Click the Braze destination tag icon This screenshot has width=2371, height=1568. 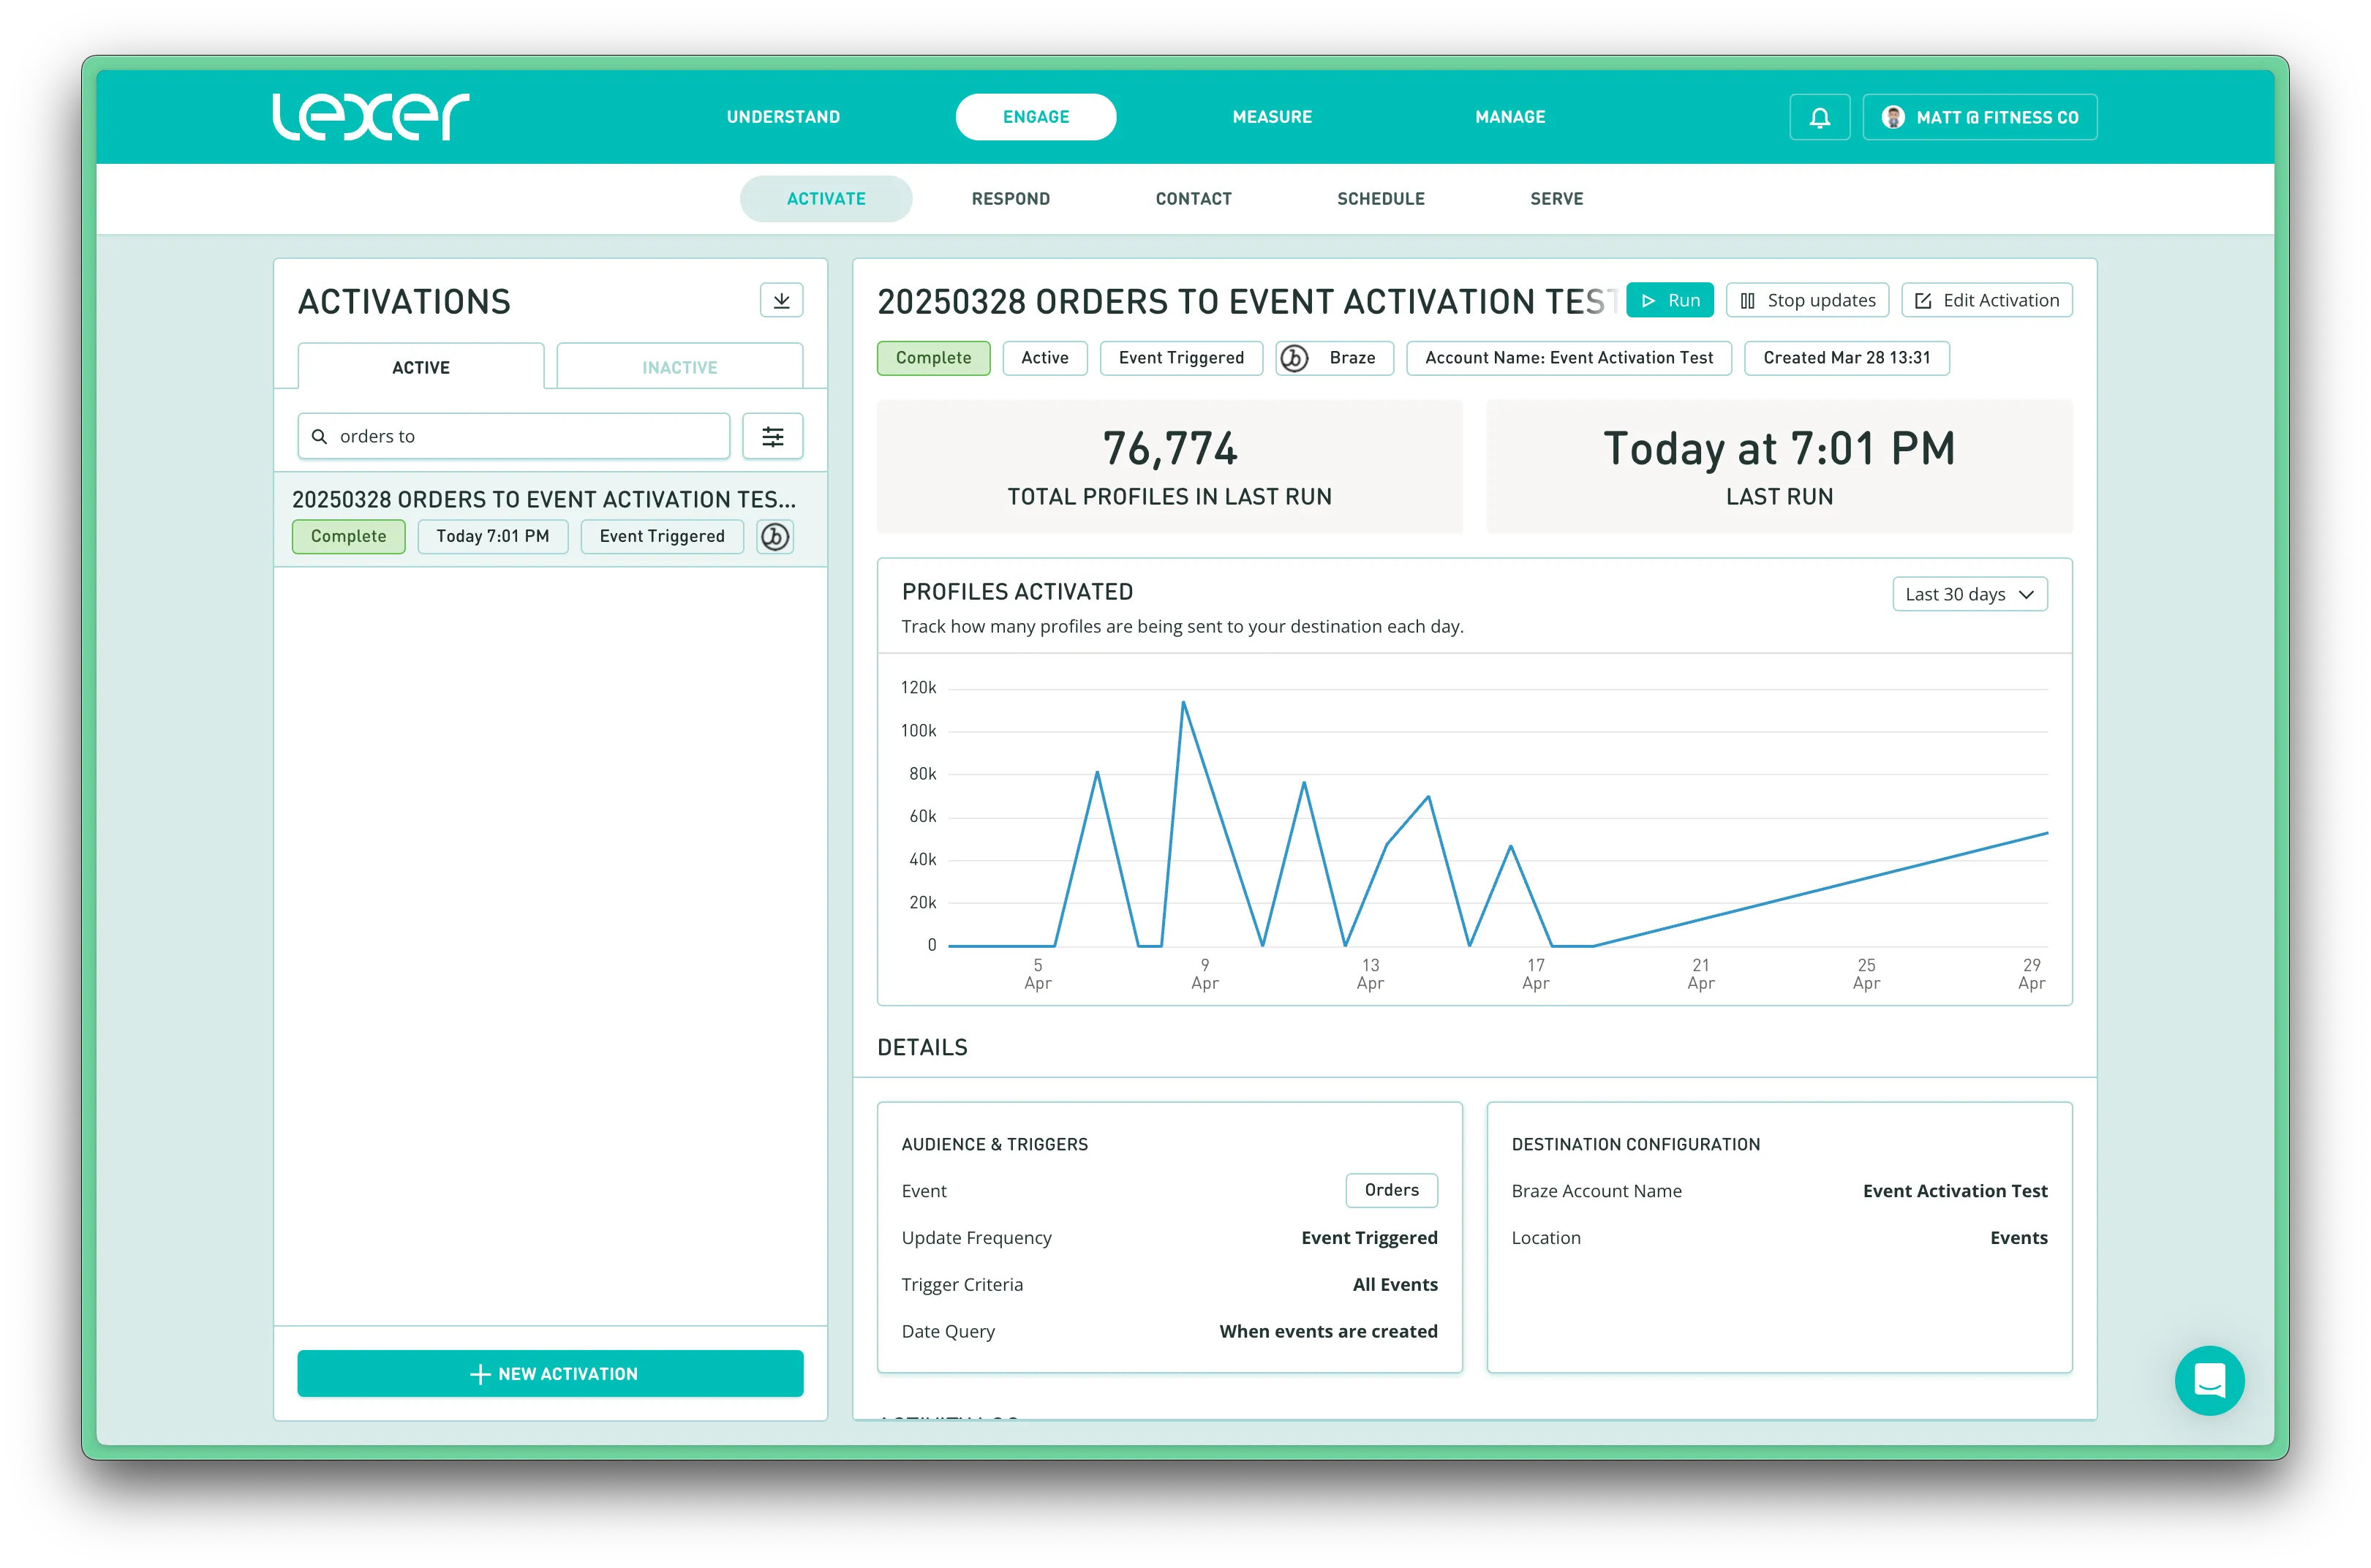pyautogui.click(x=1294, y=358)
